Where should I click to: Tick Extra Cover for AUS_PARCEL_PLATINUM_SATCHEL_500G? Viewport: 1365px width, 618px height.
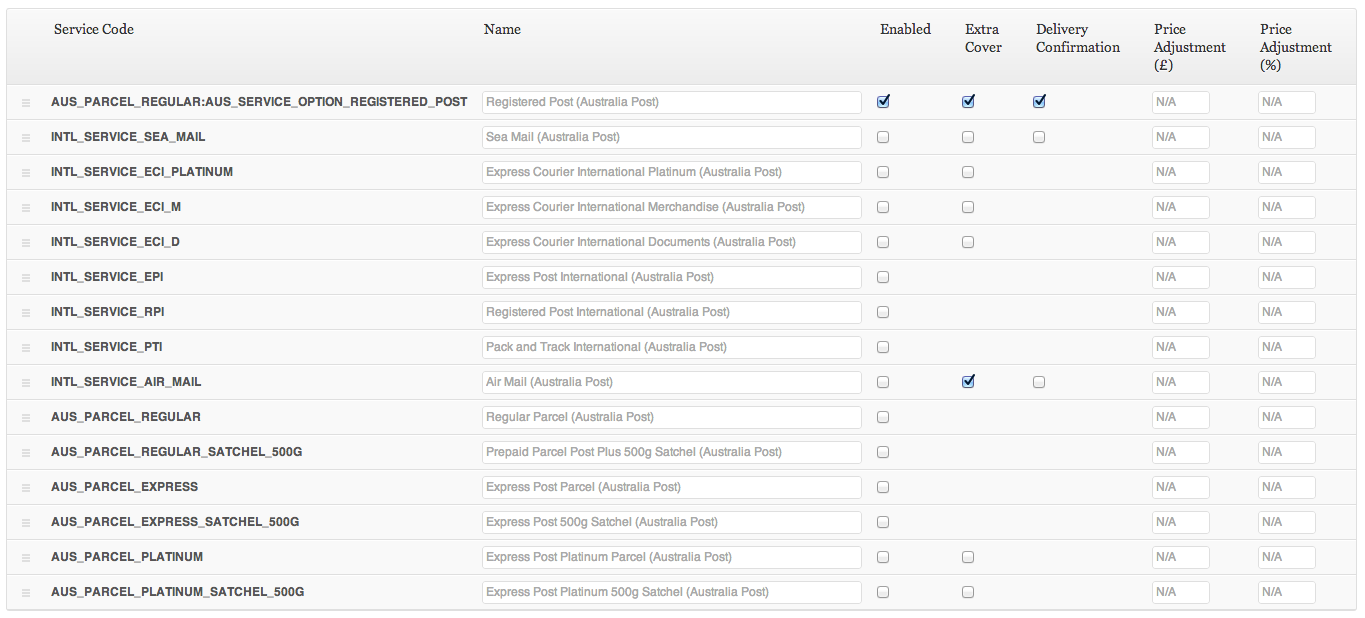point(968,592)
